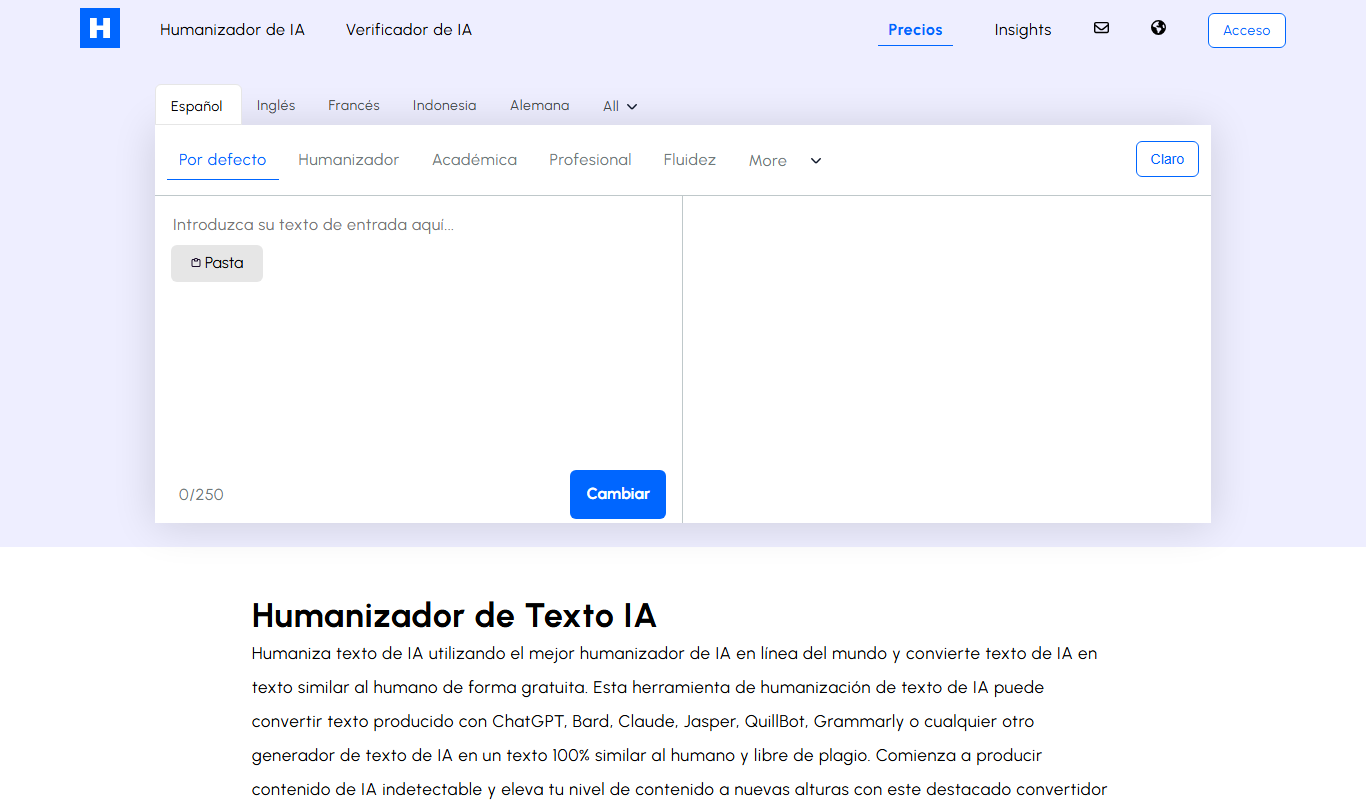Click the Pasta paste button

pos(217,263)
